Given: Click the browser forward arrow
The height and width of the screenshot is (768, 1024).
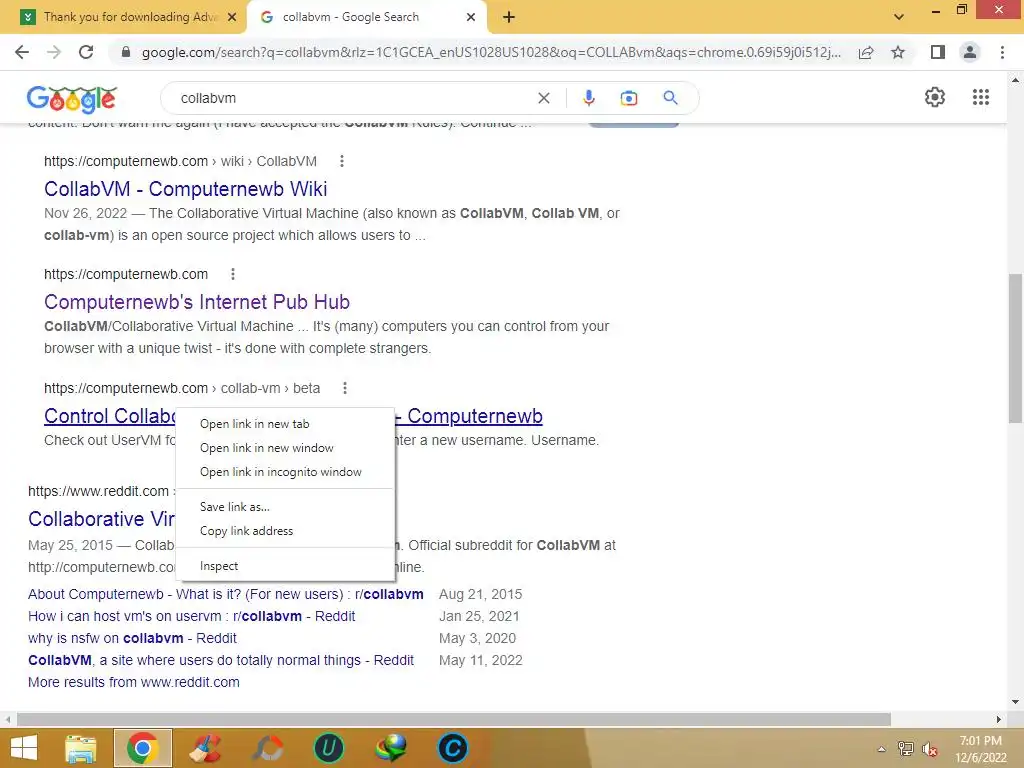Looking at the screenshot, I should click(x=54, y=52).
